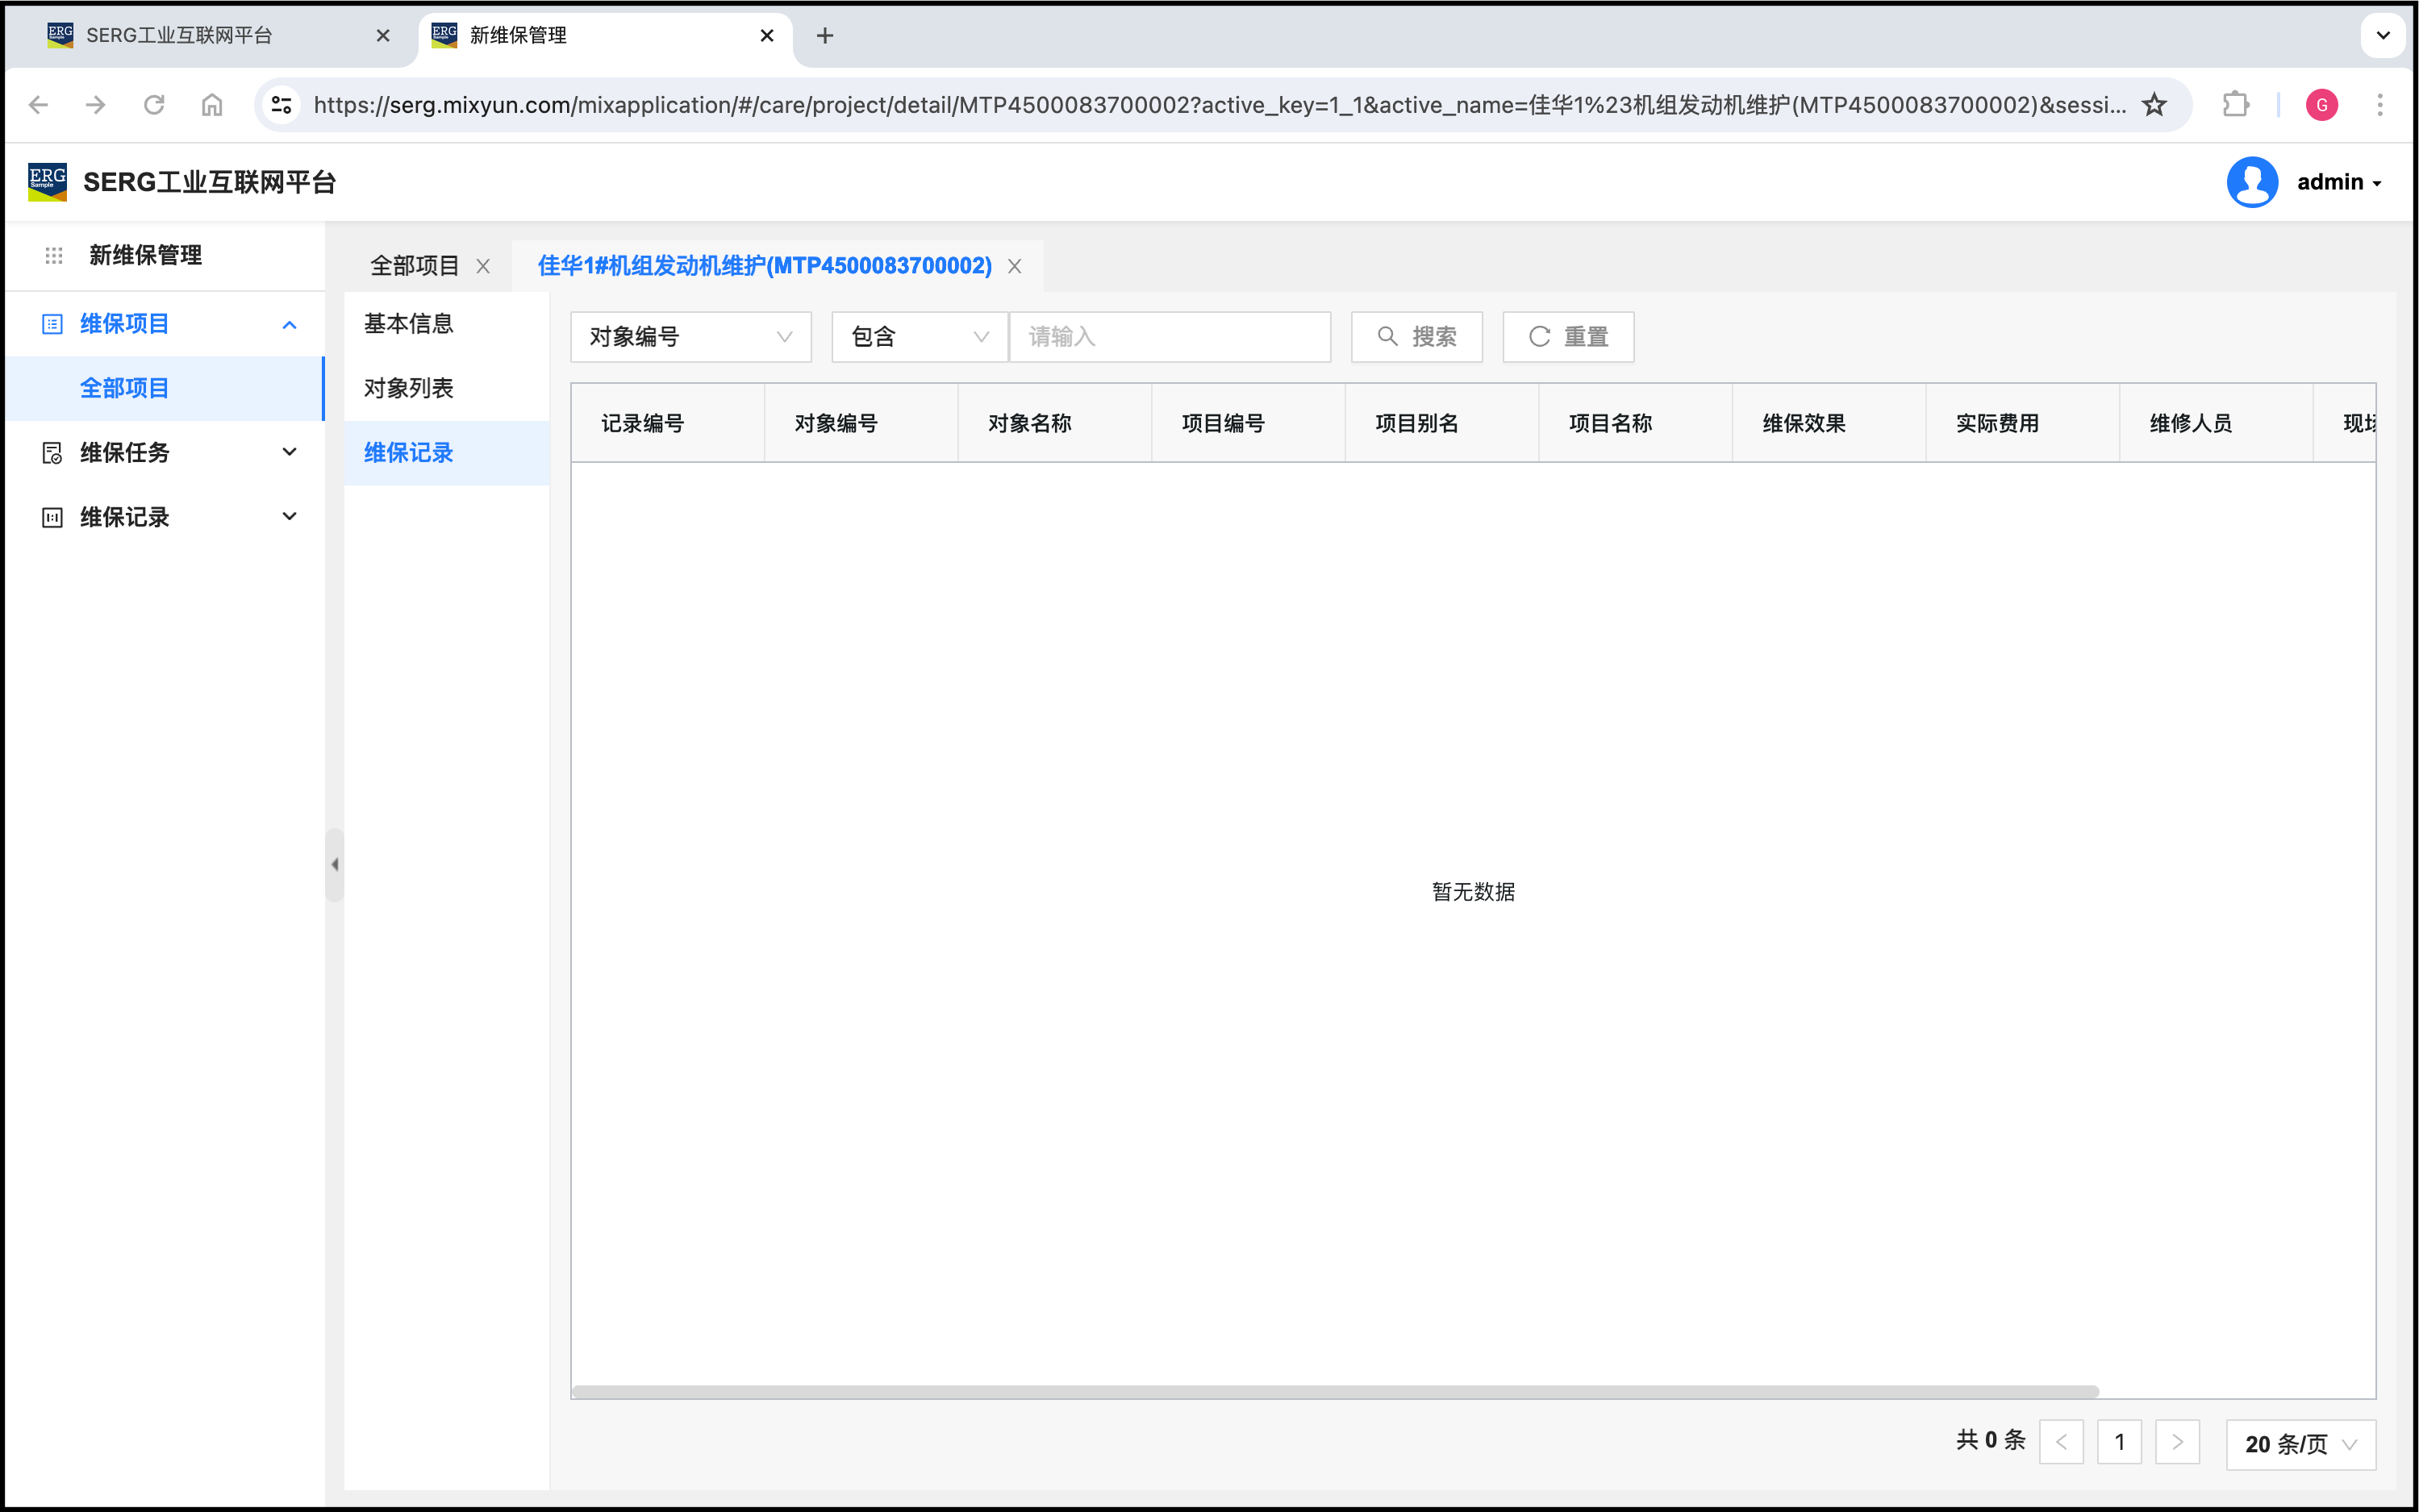The image size is (2419, 1512).
Task: Click the 搜索 button
Action: coord(1416,337)
